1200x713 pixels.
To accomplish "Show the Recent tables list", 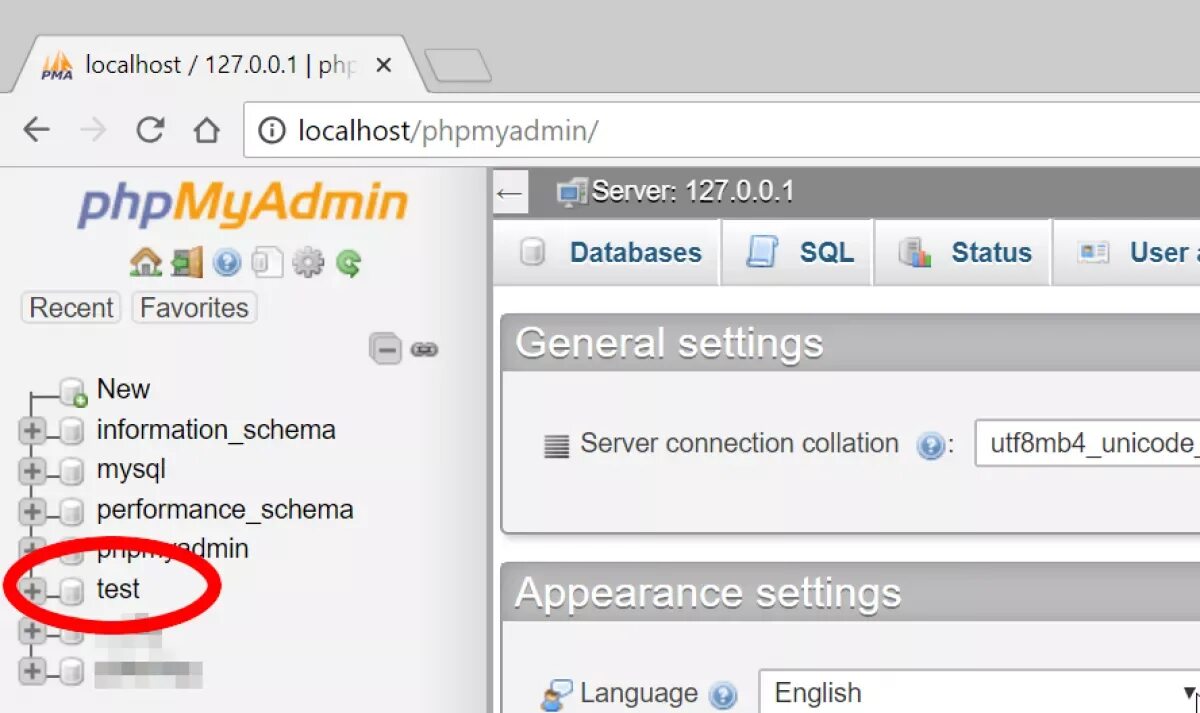I will pyautogui.click(x=71, y=308).
